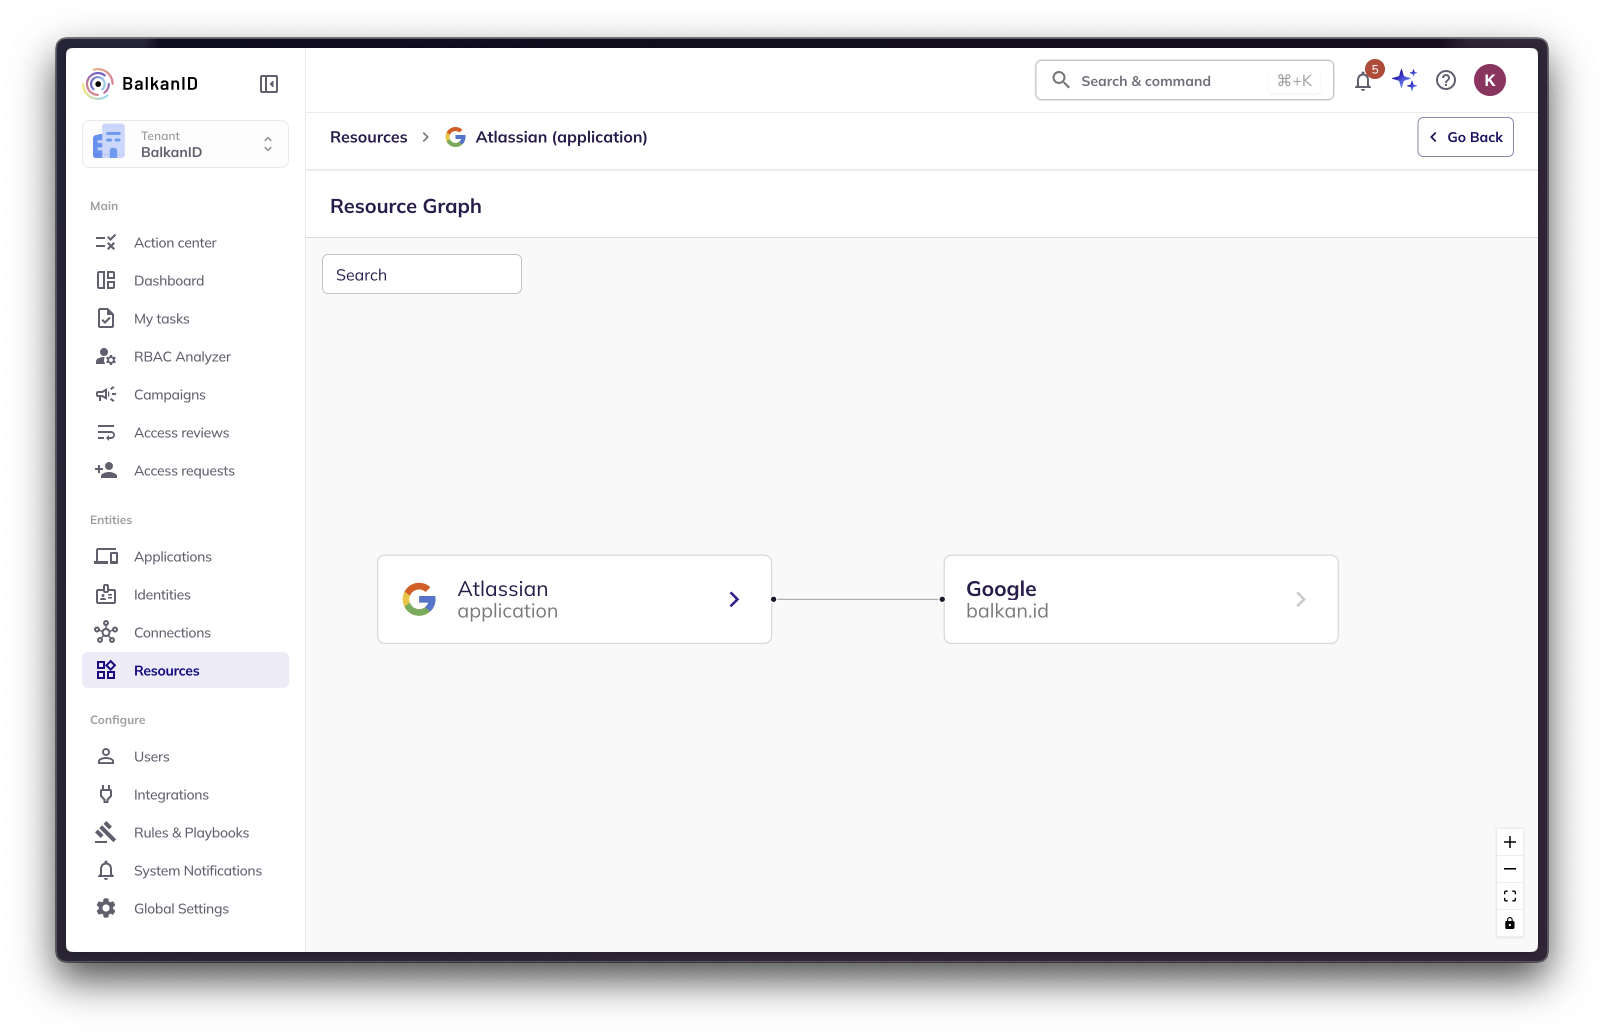Open the user avatar K menu
The width and height of the screenshot is (1604, 1036).
(1489, 80)
